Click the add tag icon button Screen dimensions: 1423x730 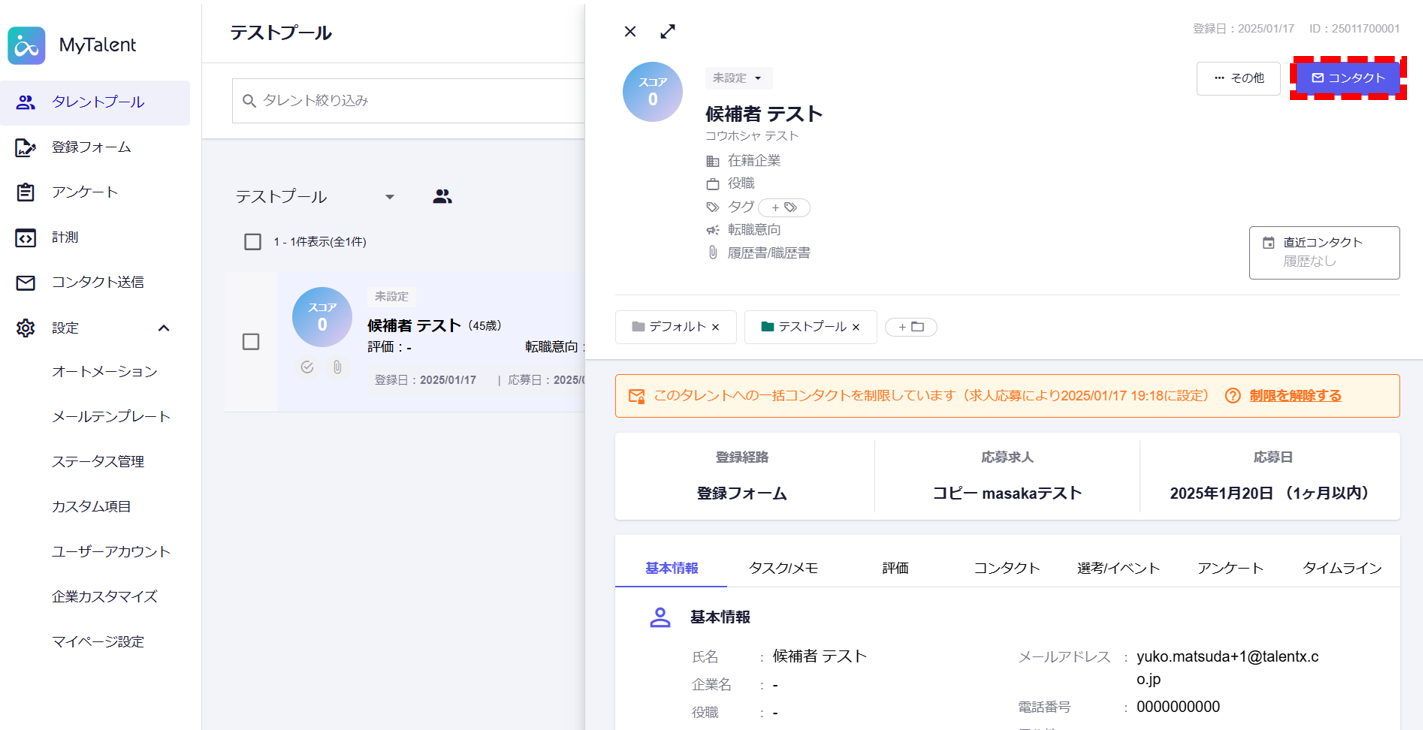[x=784, y=207]
